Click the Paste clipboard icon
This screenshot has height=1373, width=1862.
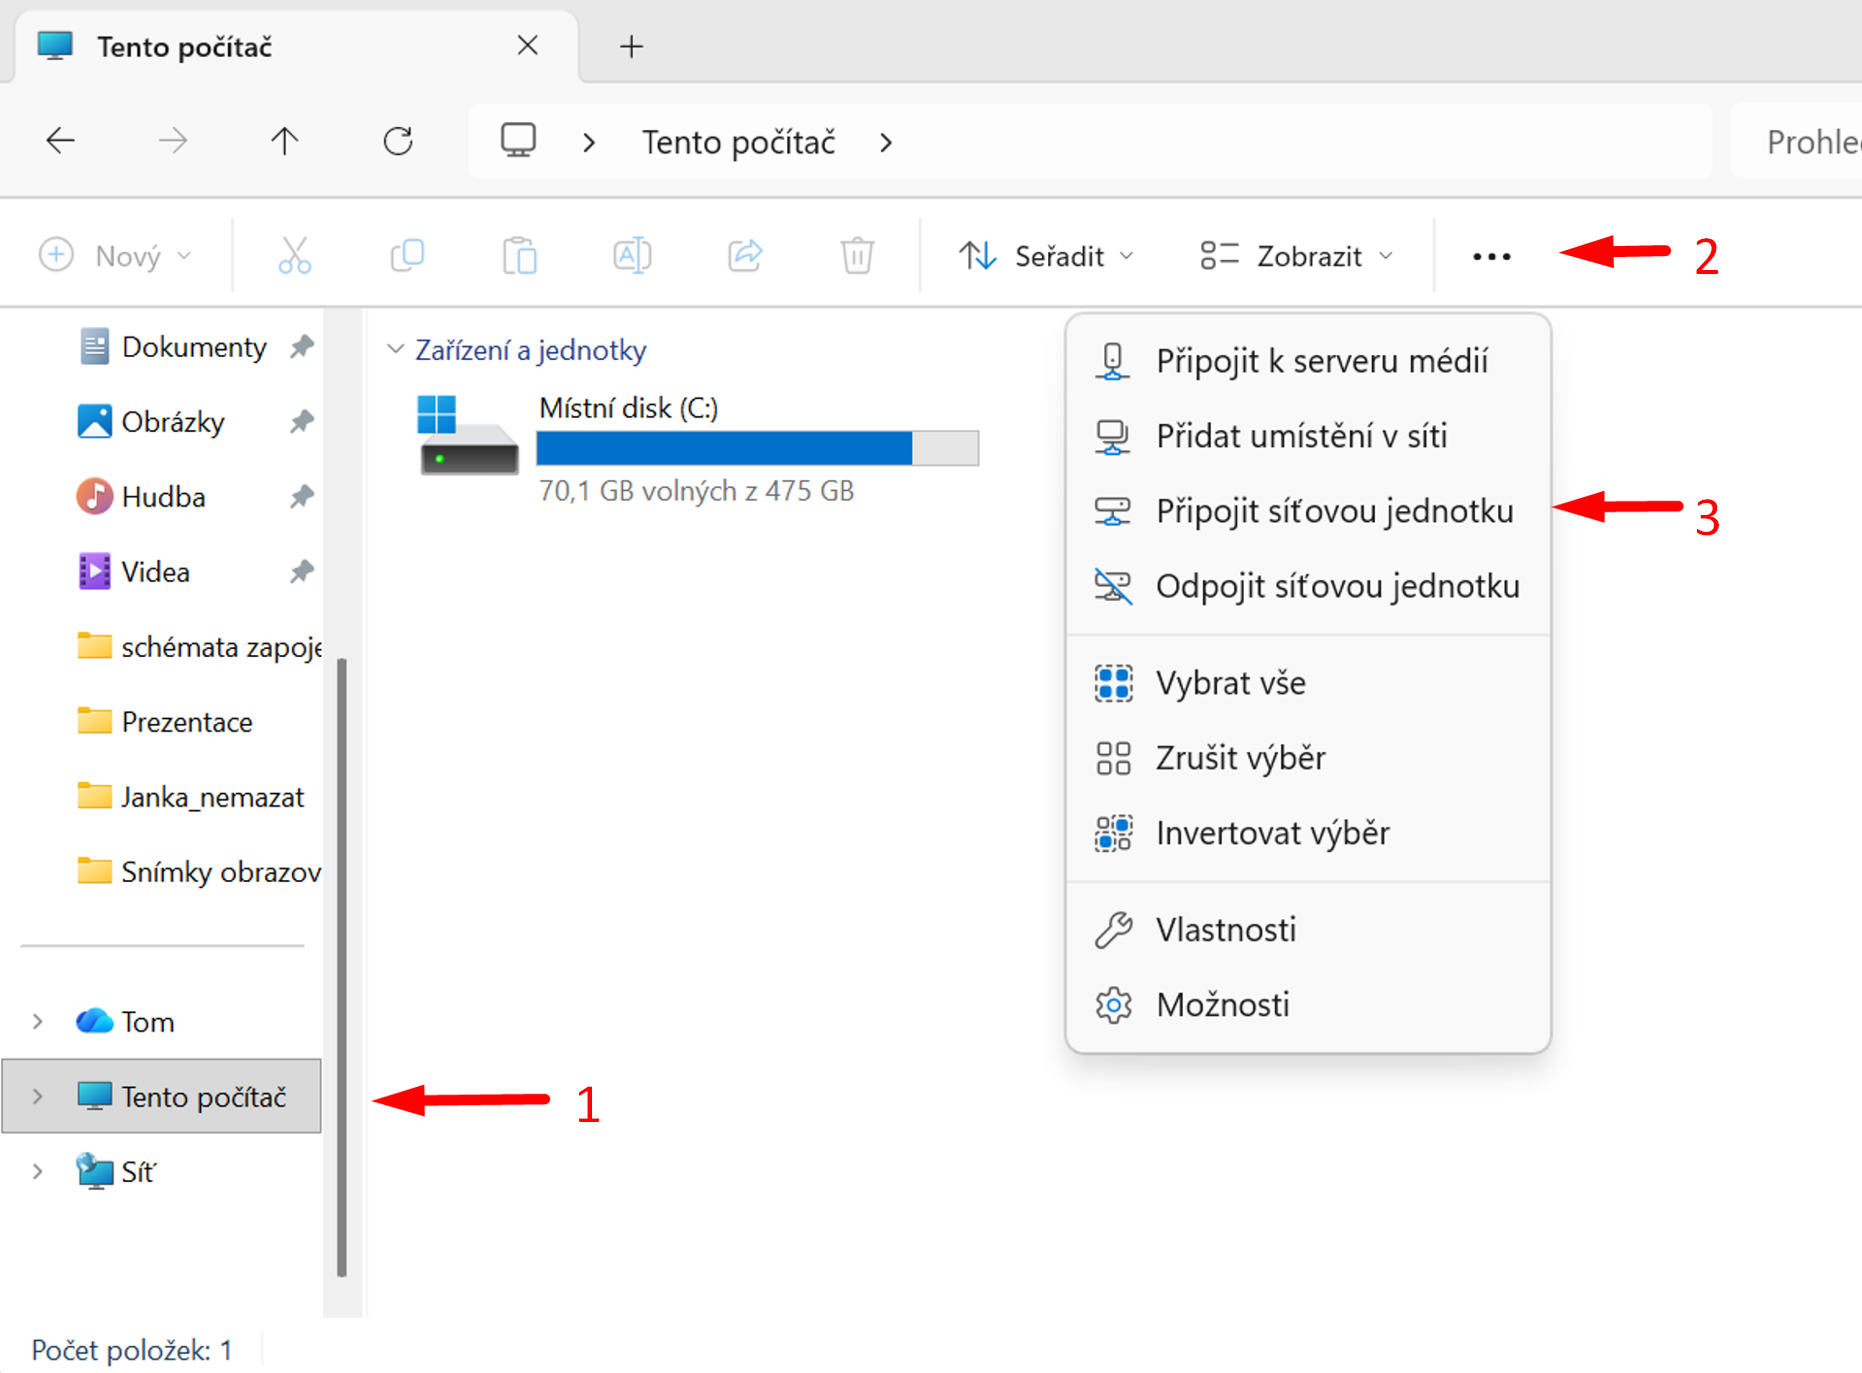point(520,256)
